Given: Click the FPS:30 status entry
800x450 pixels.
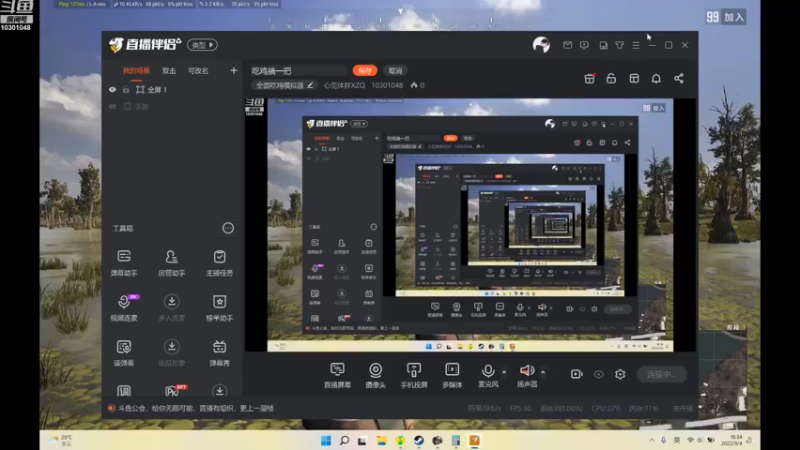Looking at the screenshot, I should [520, 408].
